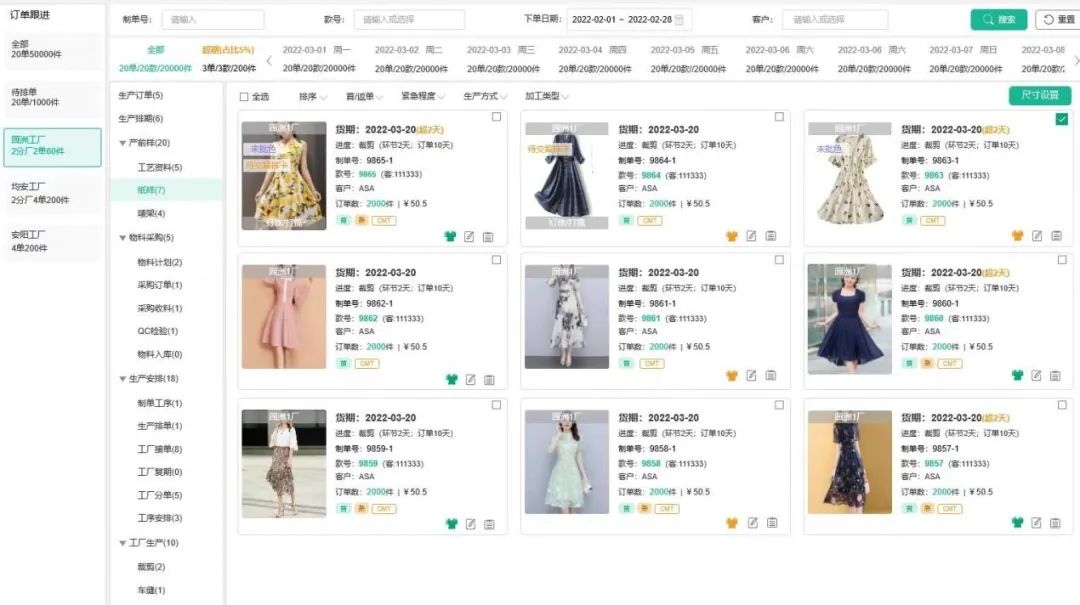This screenshot has height=605, width=1080.
Task: Click the 尺寸设置 size settings button
Action: pos(1039,96)
